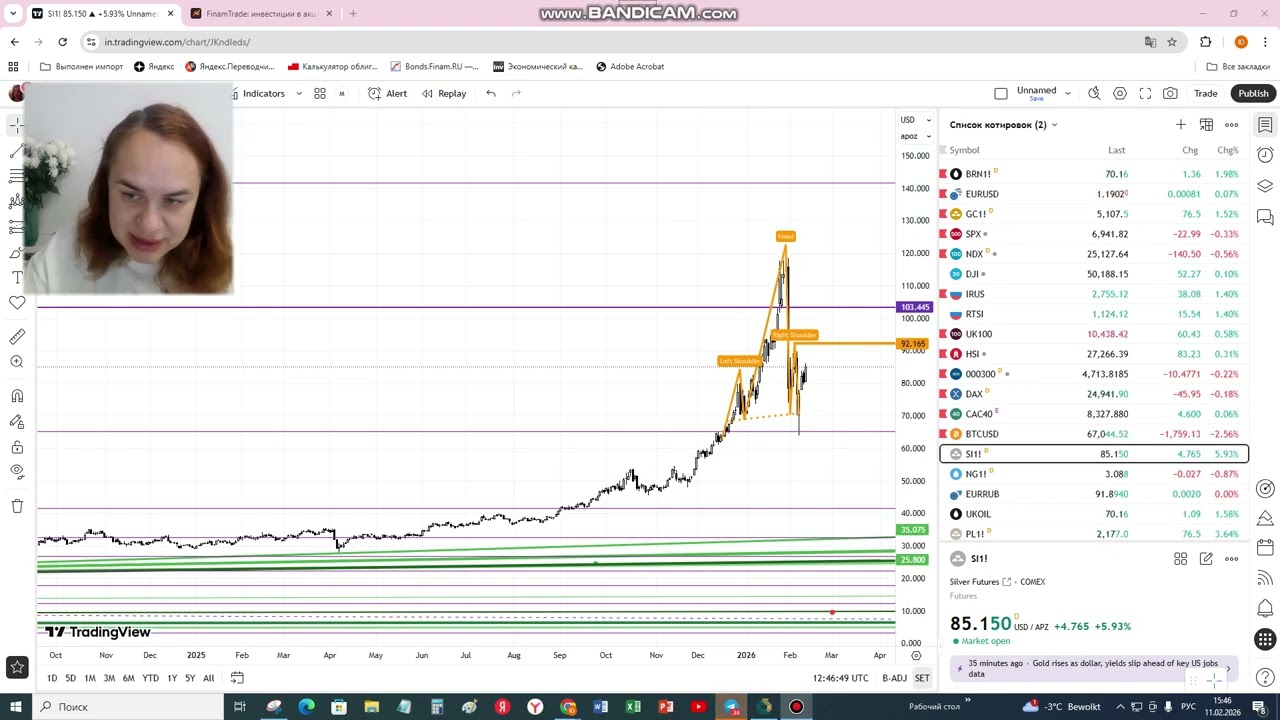Viewport: 1280px width, 720px height.
Task: Activate the zoom-in tool
Action: [x=17, y=362]
